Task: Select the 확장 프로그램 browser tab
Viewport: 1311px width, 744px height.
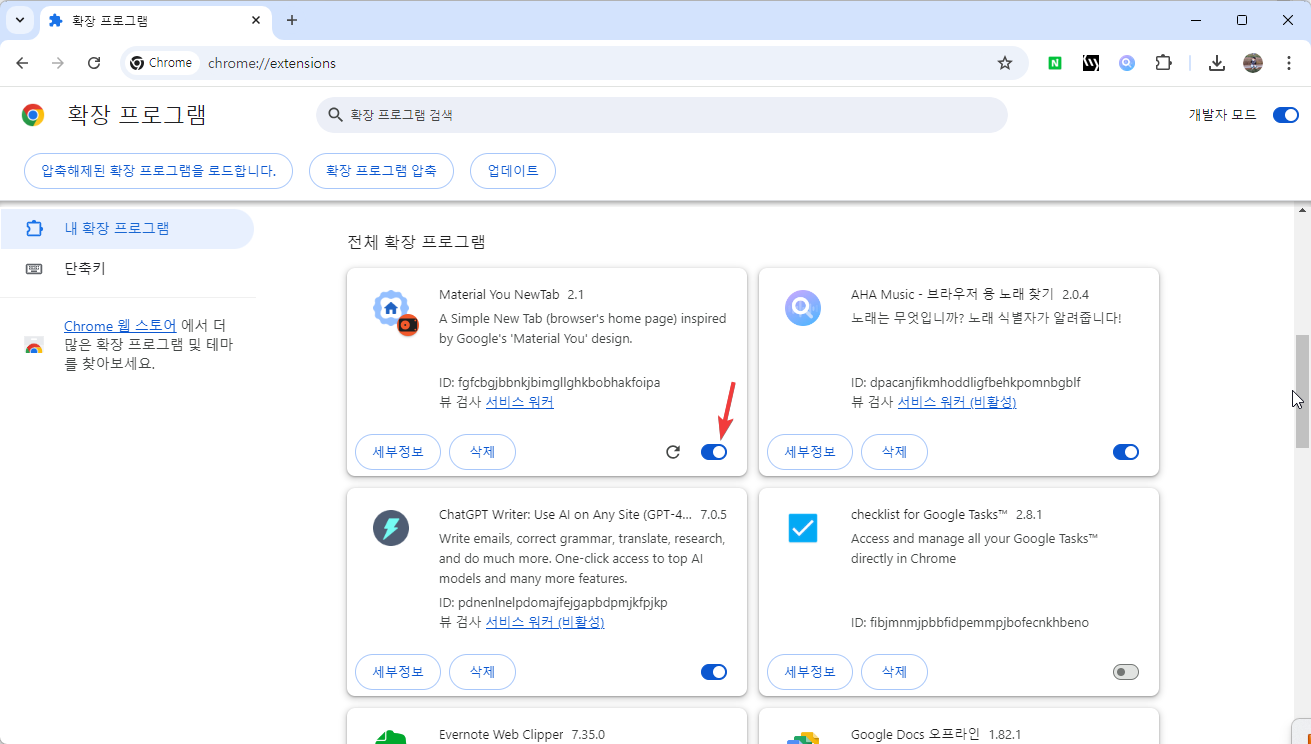Action: 155,21
